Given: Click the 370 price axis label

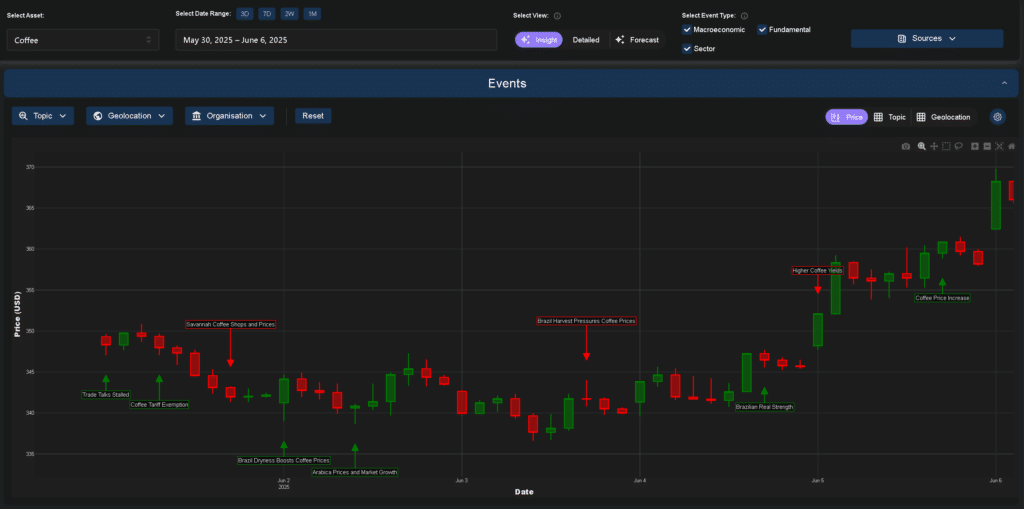Looking at the screenshot, I should click(30, 167).
